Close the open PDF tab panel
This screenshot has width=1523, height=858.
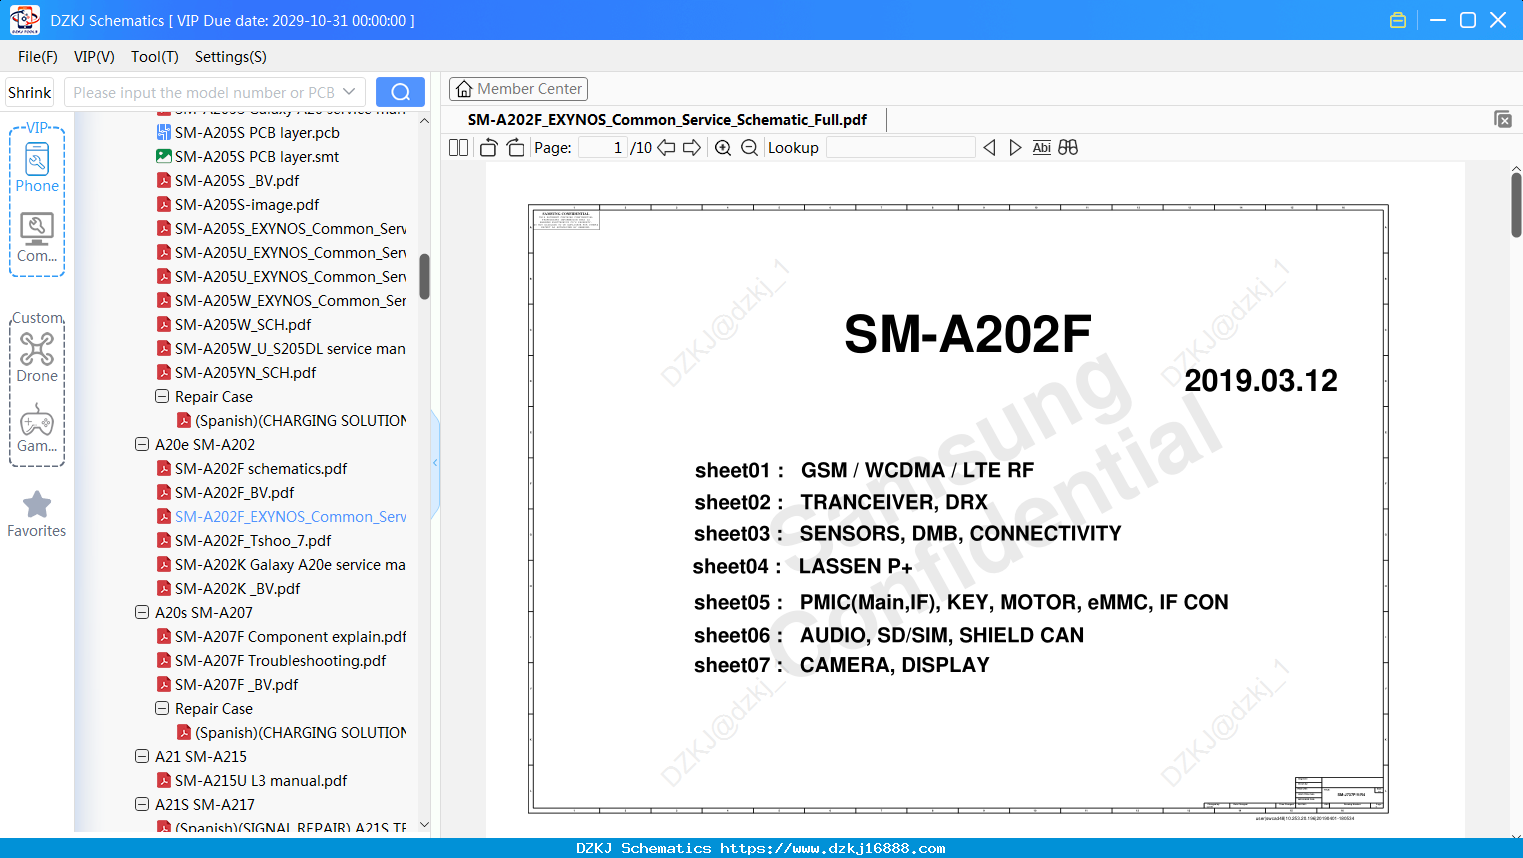1502,119
